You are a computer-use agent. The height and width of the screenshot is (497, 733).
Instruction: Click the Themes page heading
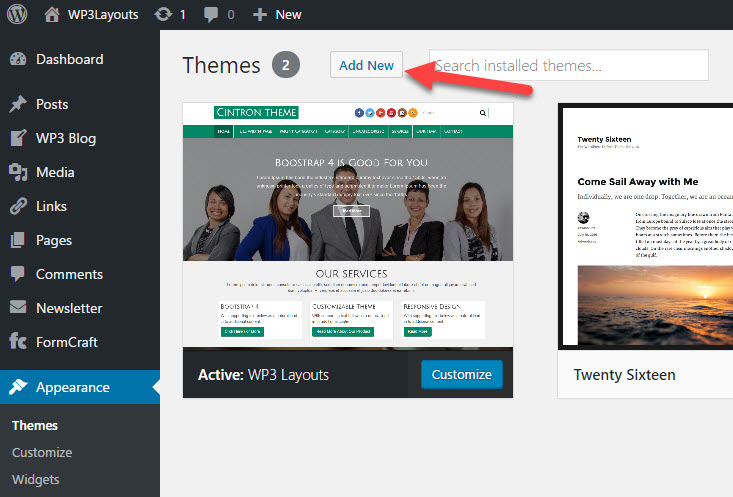[x=222, y=65]
